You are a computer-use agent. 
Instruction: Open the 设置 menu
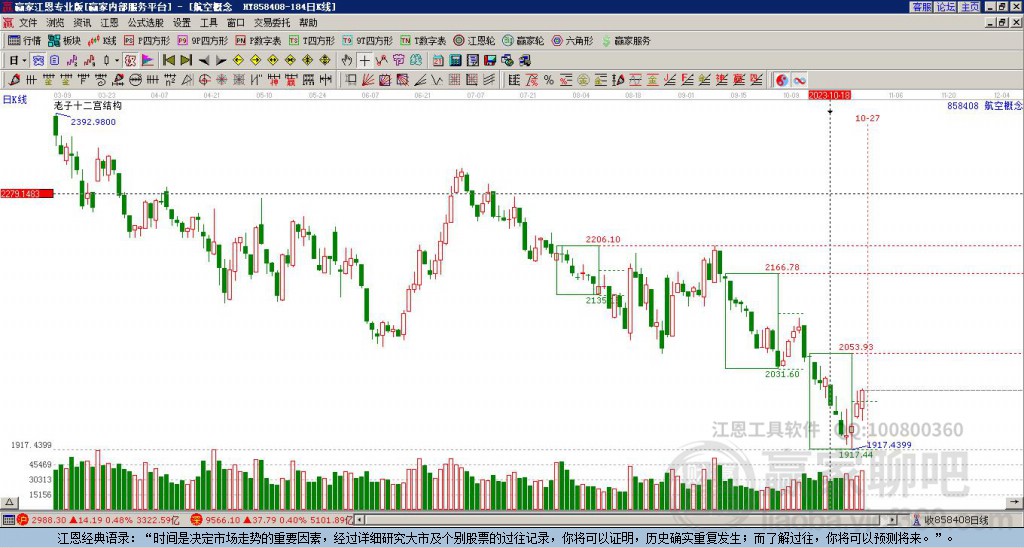(182, 23)
